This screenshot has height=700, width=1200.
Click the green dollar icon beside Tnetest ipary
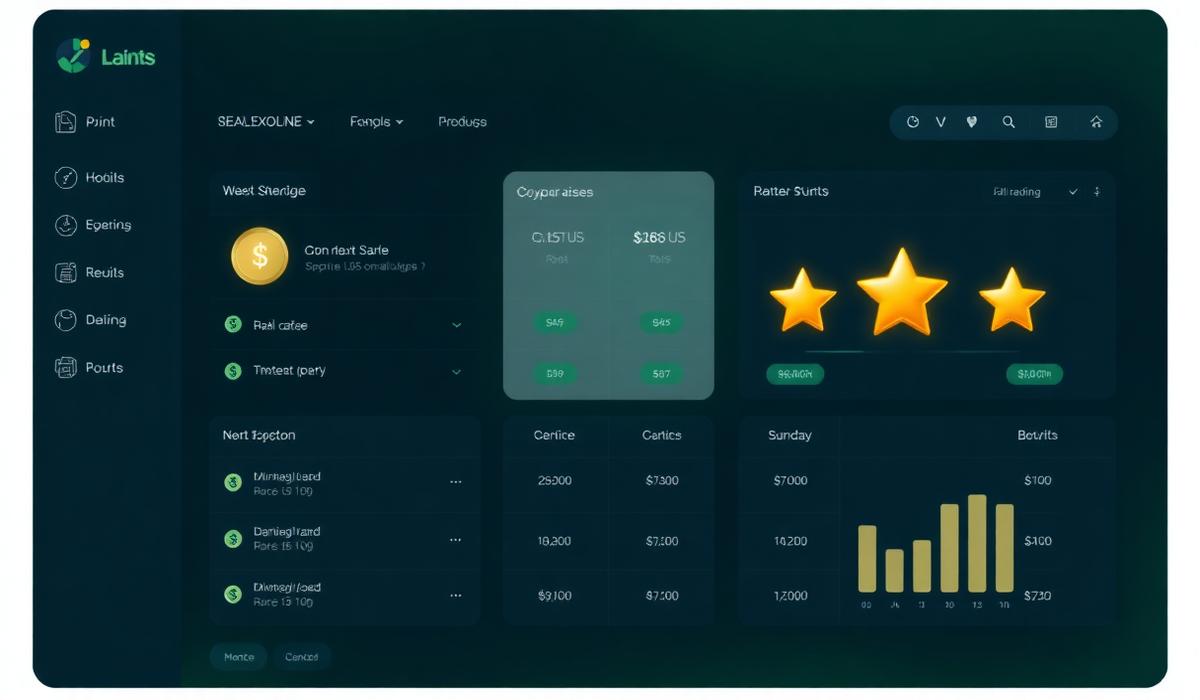[233, 371]
